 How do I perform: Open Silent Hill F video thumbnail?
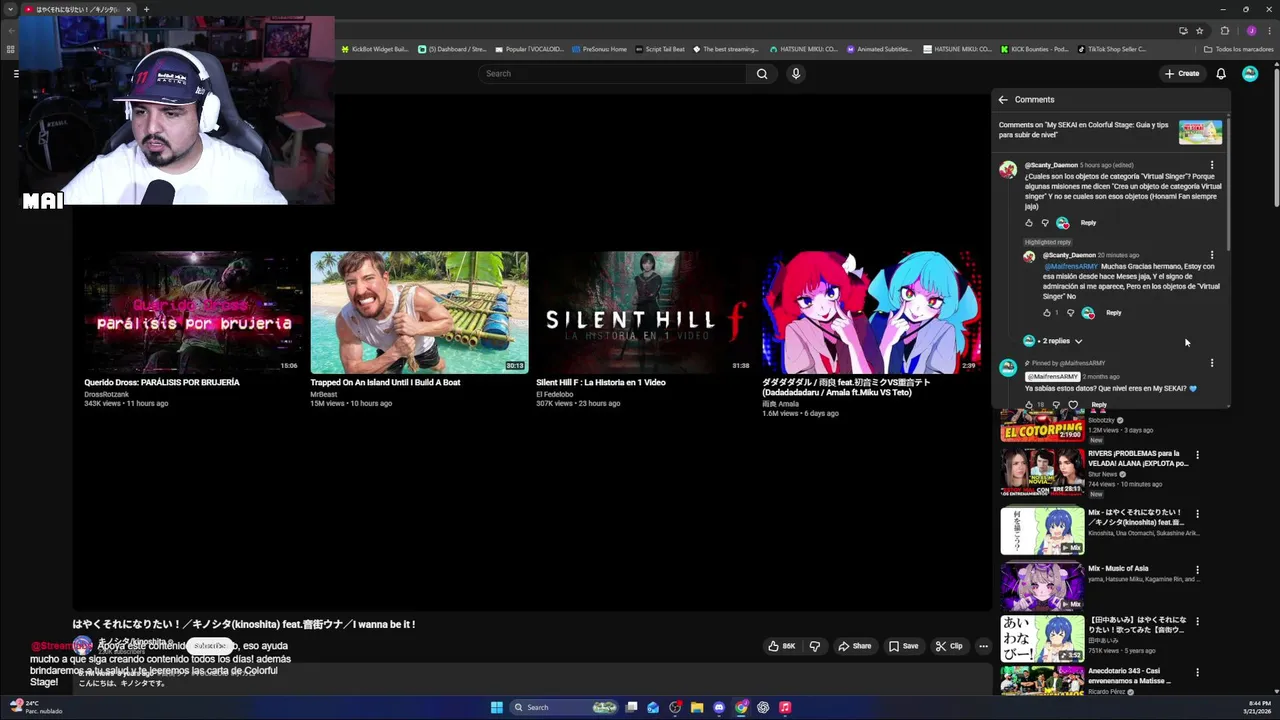(645, 312)
